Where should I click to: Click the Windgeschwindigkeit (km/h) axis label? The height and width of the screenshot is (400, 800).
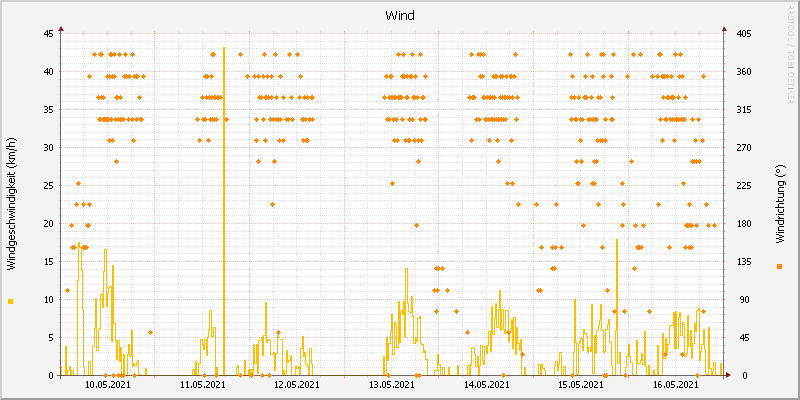(12, 204)
